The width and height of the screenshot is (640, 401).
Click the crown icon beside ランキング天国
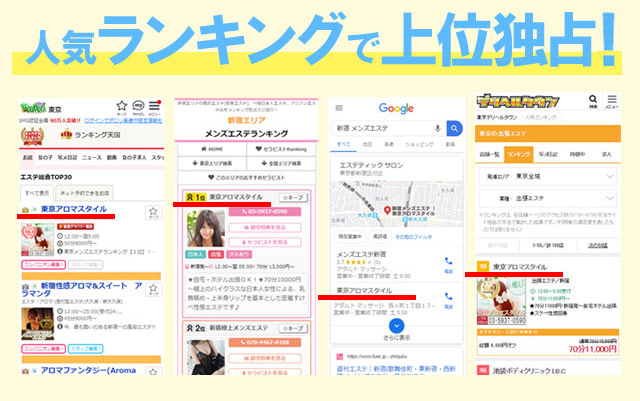pos(66,134)
